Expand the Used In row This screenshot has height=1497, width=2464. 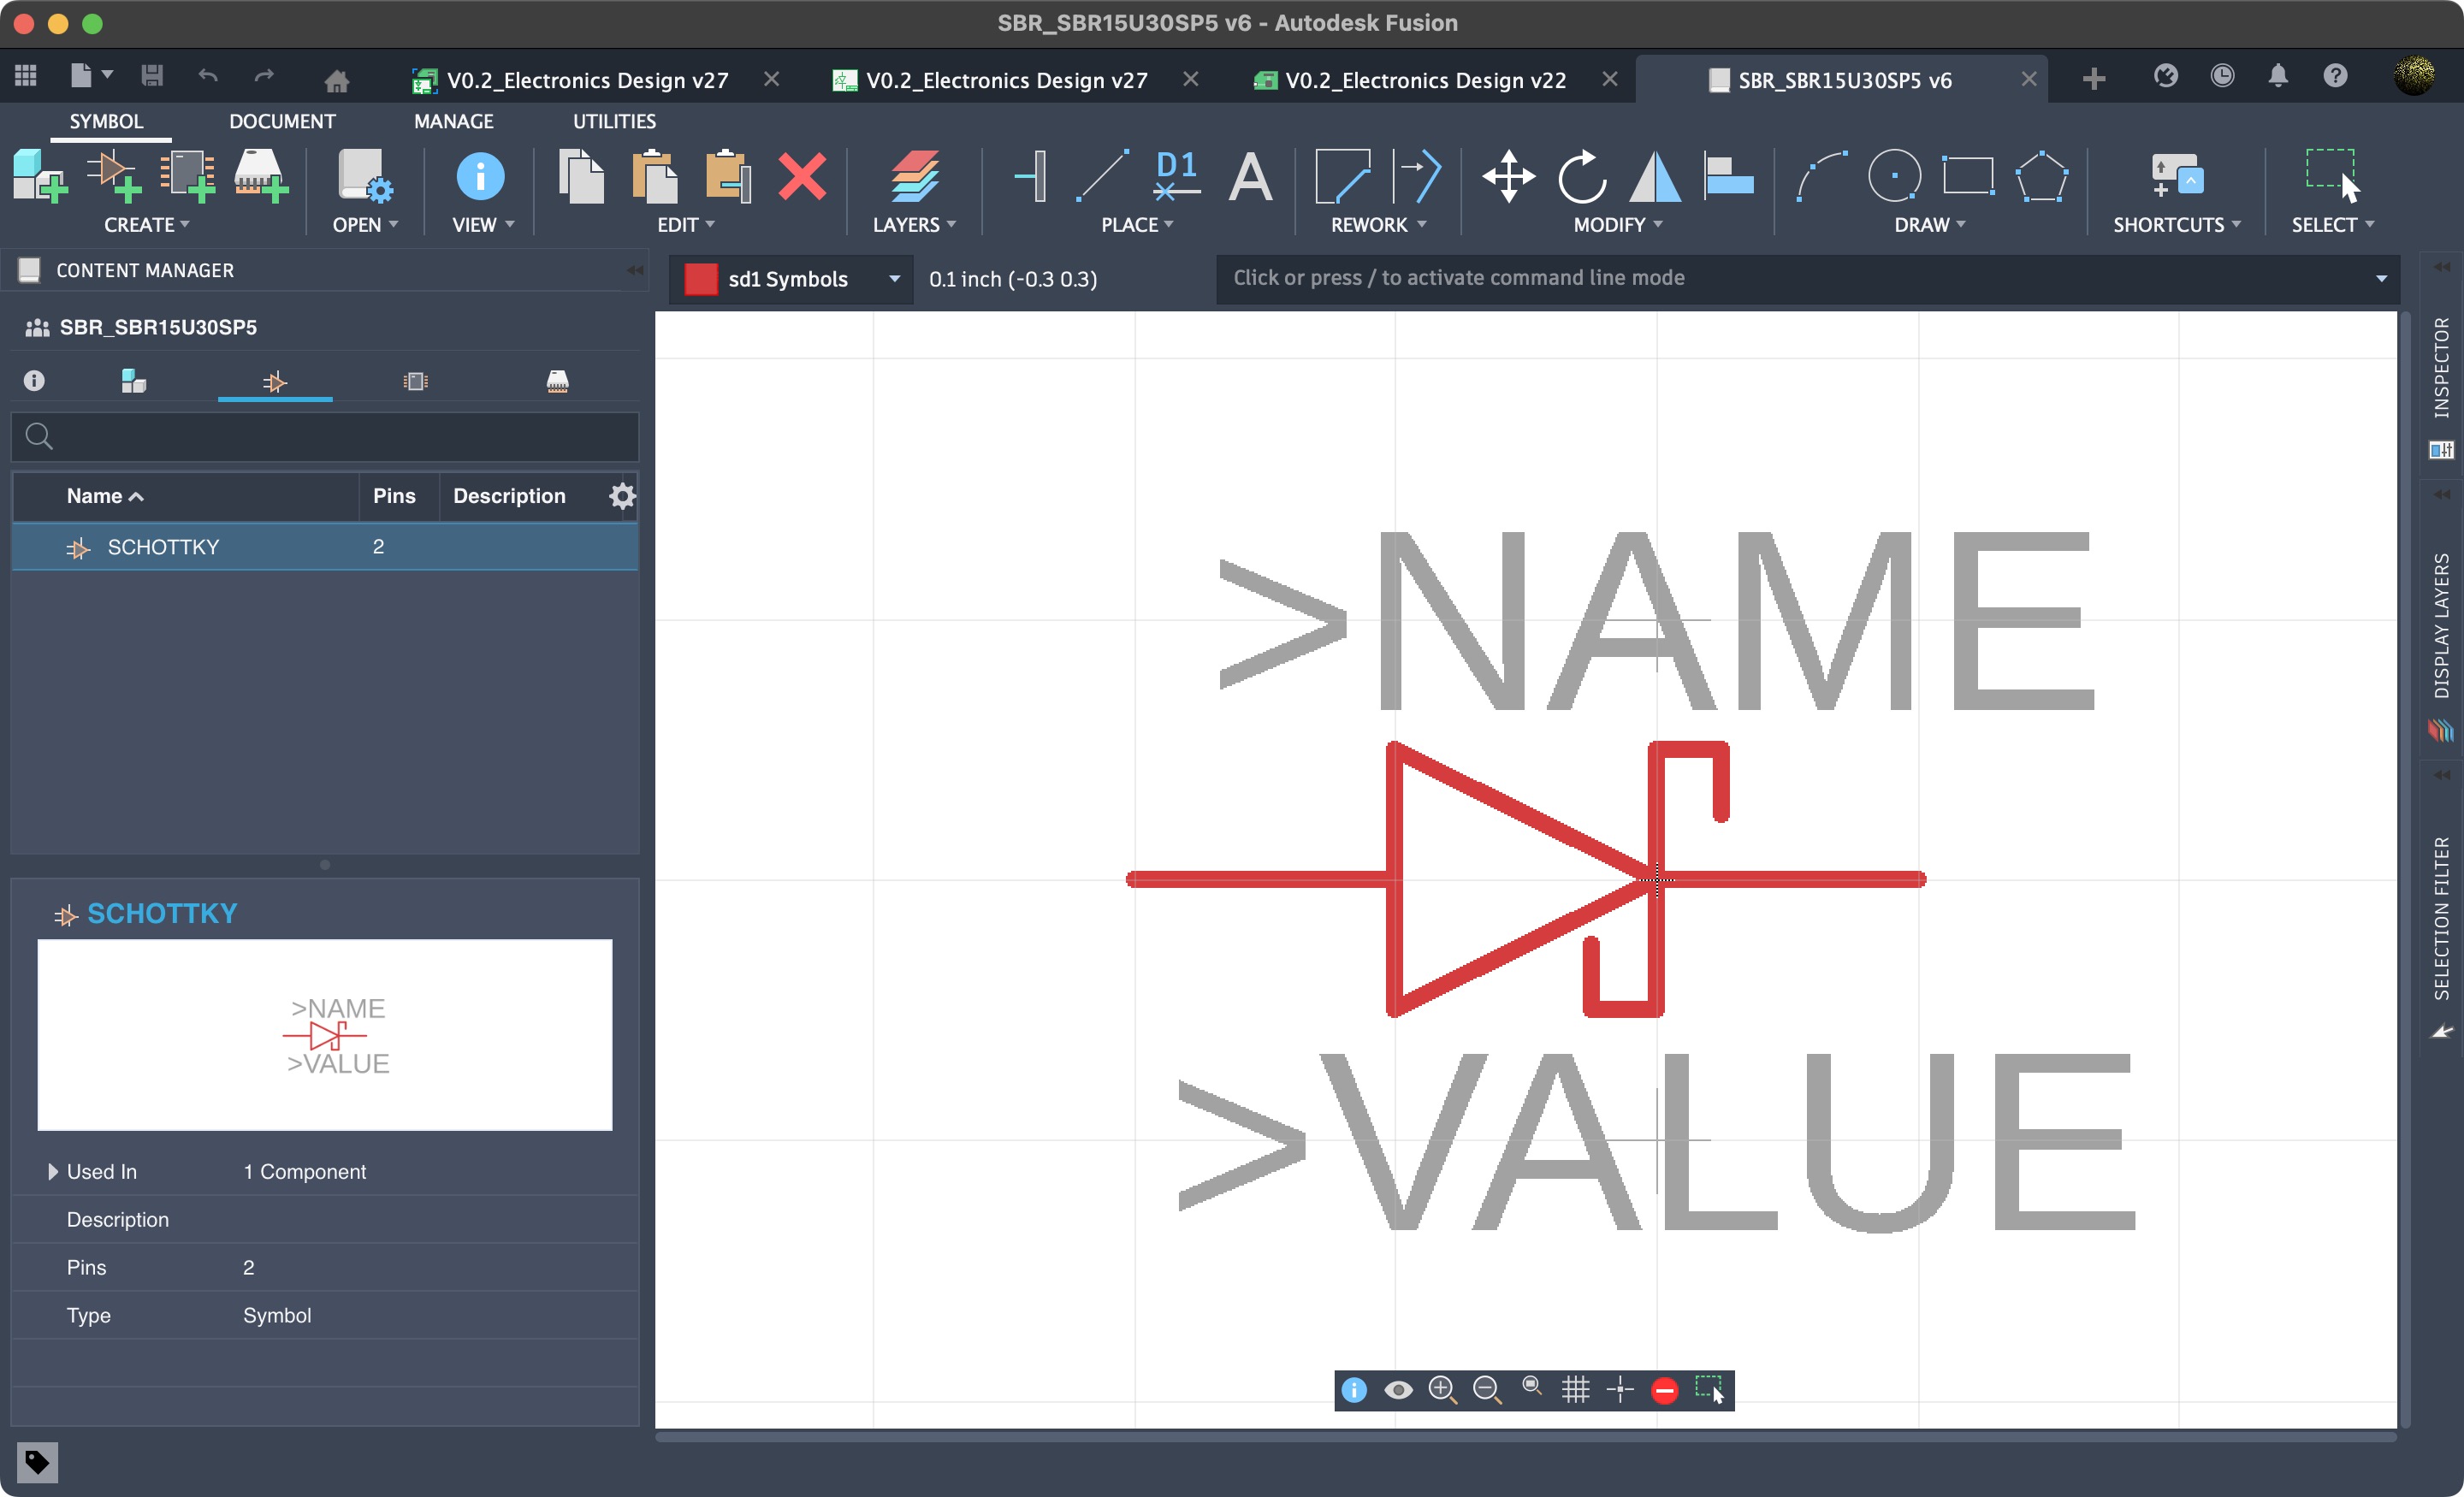(53, 1171)
